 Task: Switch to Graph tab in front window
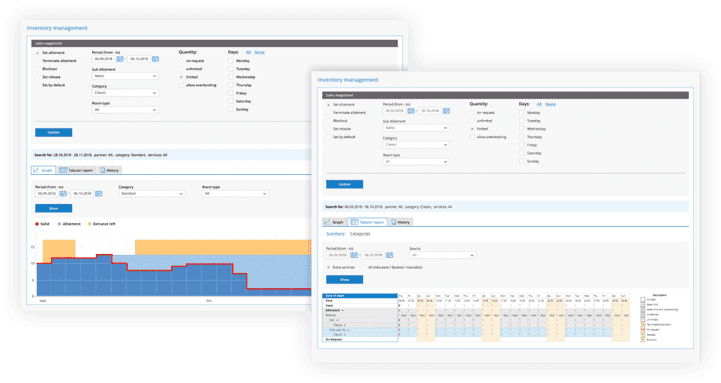coord(334,222)
